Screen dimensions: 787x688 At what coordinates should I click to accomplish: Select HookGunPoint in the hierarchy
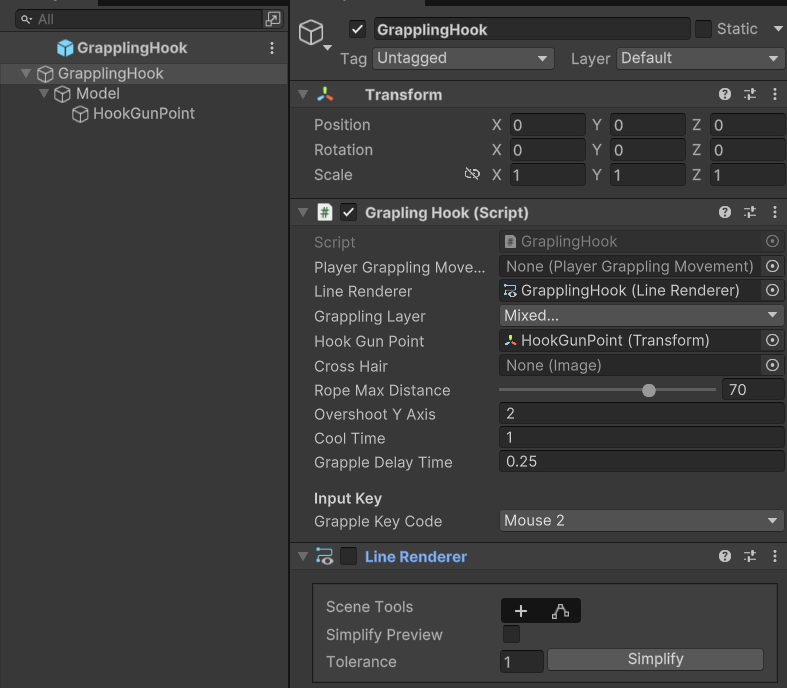pyautogui.click(x=144, y=113)
